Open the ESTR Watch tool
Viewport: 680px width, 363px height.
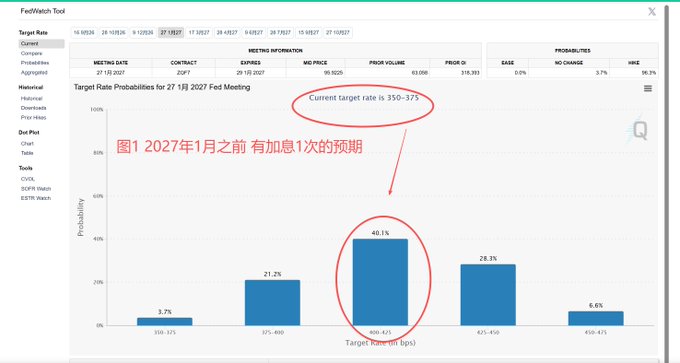click(36, 198)
